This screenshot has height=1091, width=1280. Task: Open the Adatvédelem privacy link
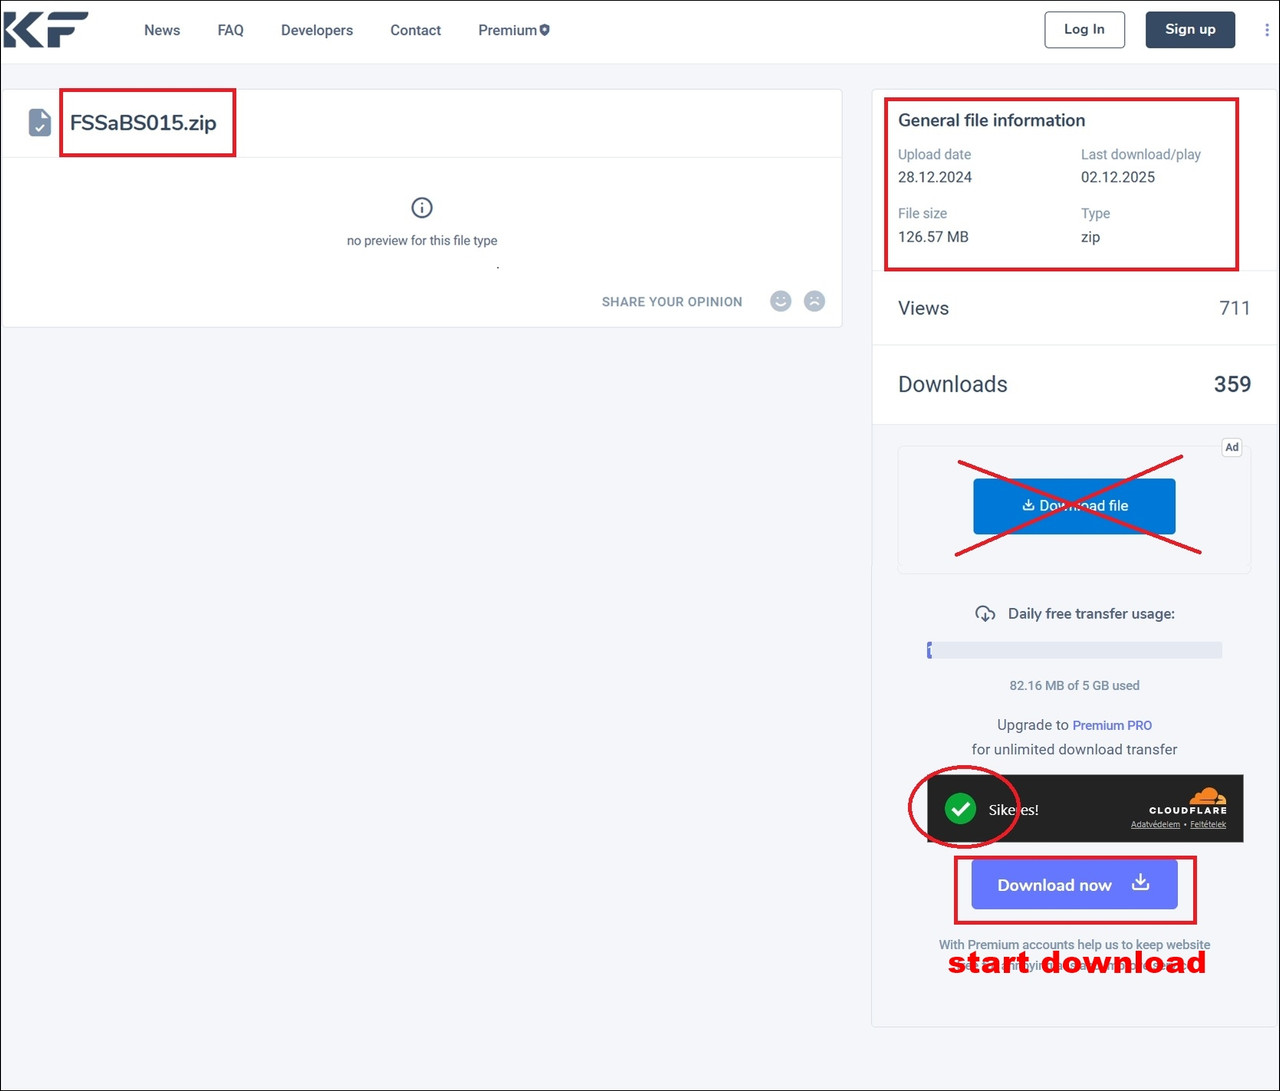(x=1155, y=825)
